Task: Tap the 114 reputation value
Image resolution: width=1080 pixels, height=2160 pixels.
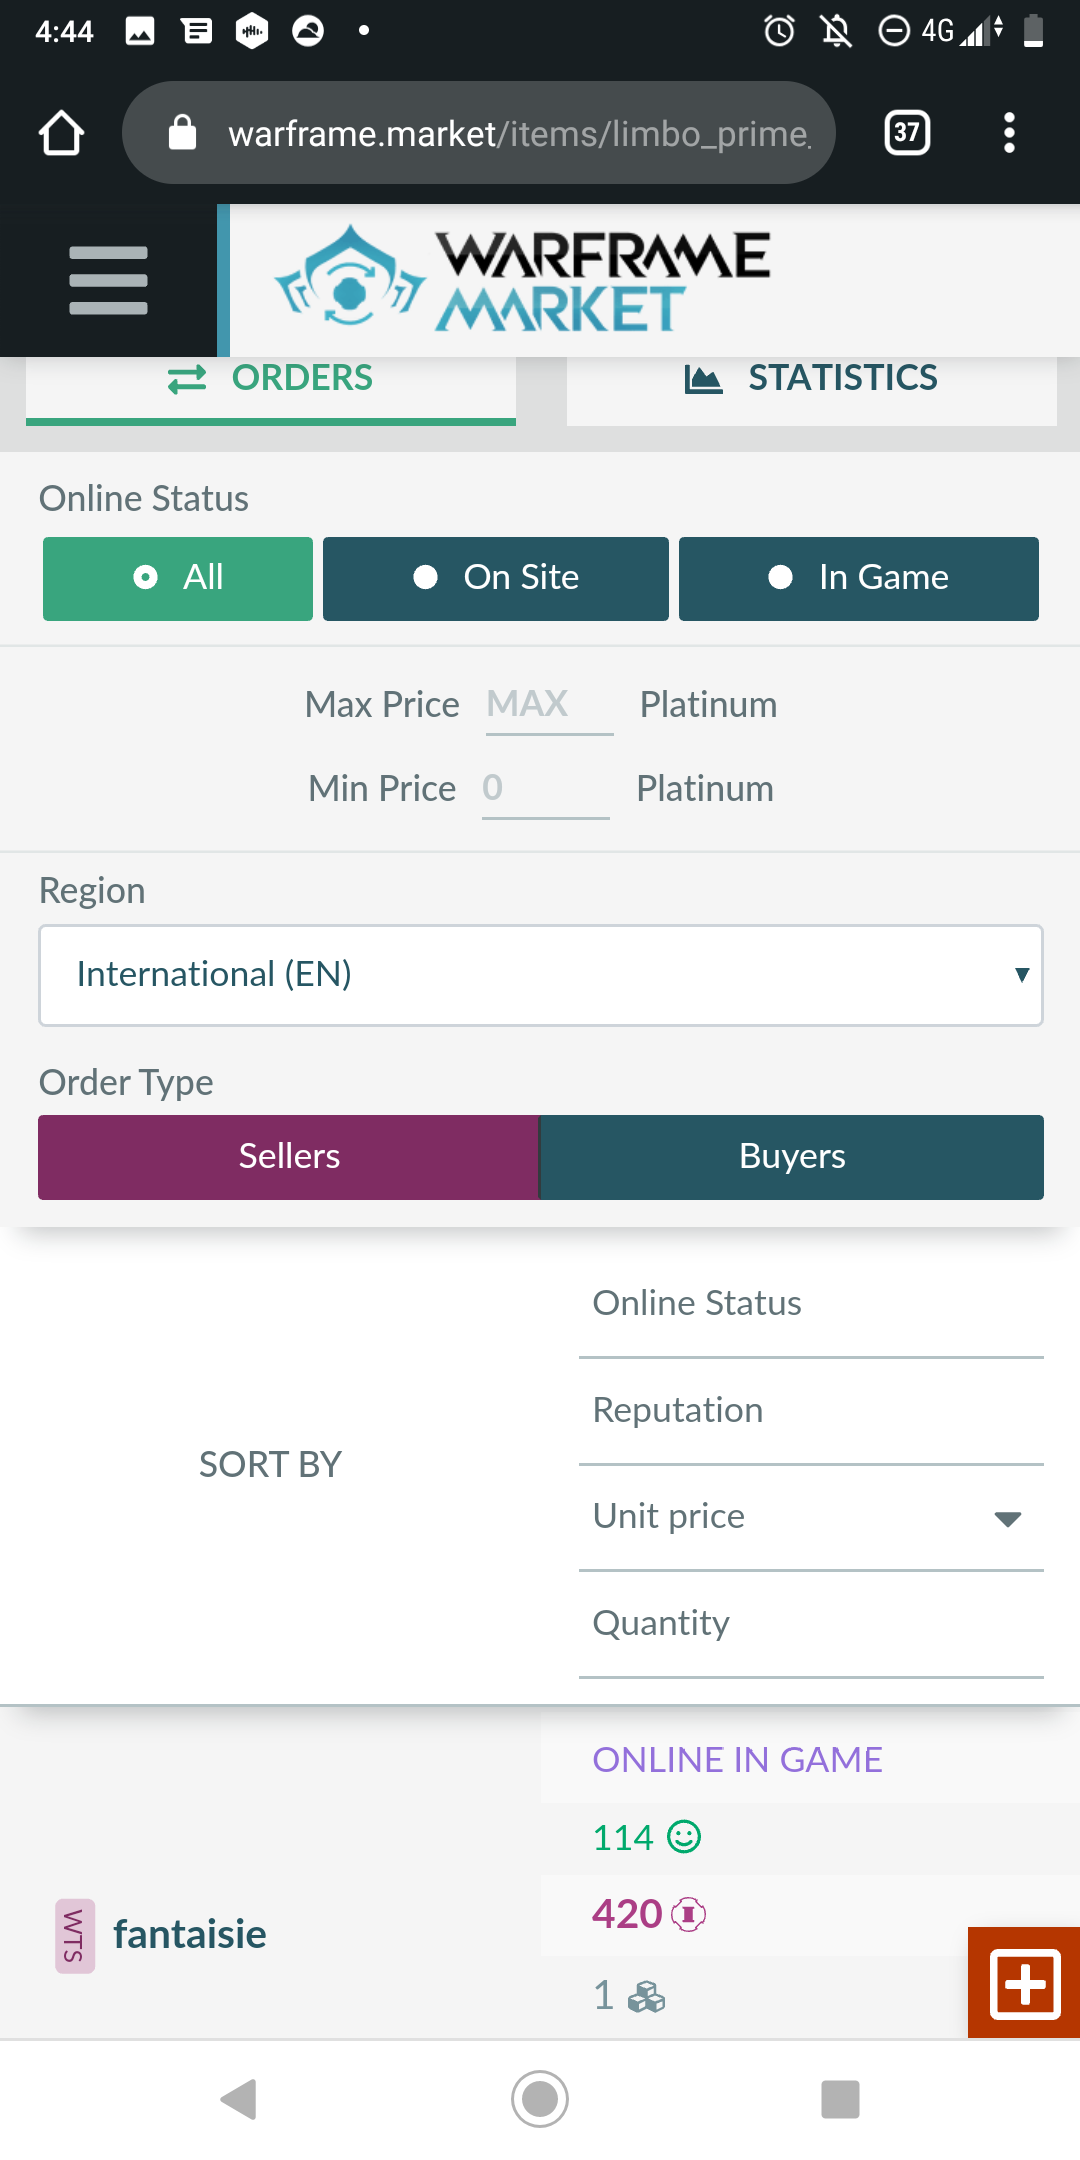Action: pos(623,1837)
